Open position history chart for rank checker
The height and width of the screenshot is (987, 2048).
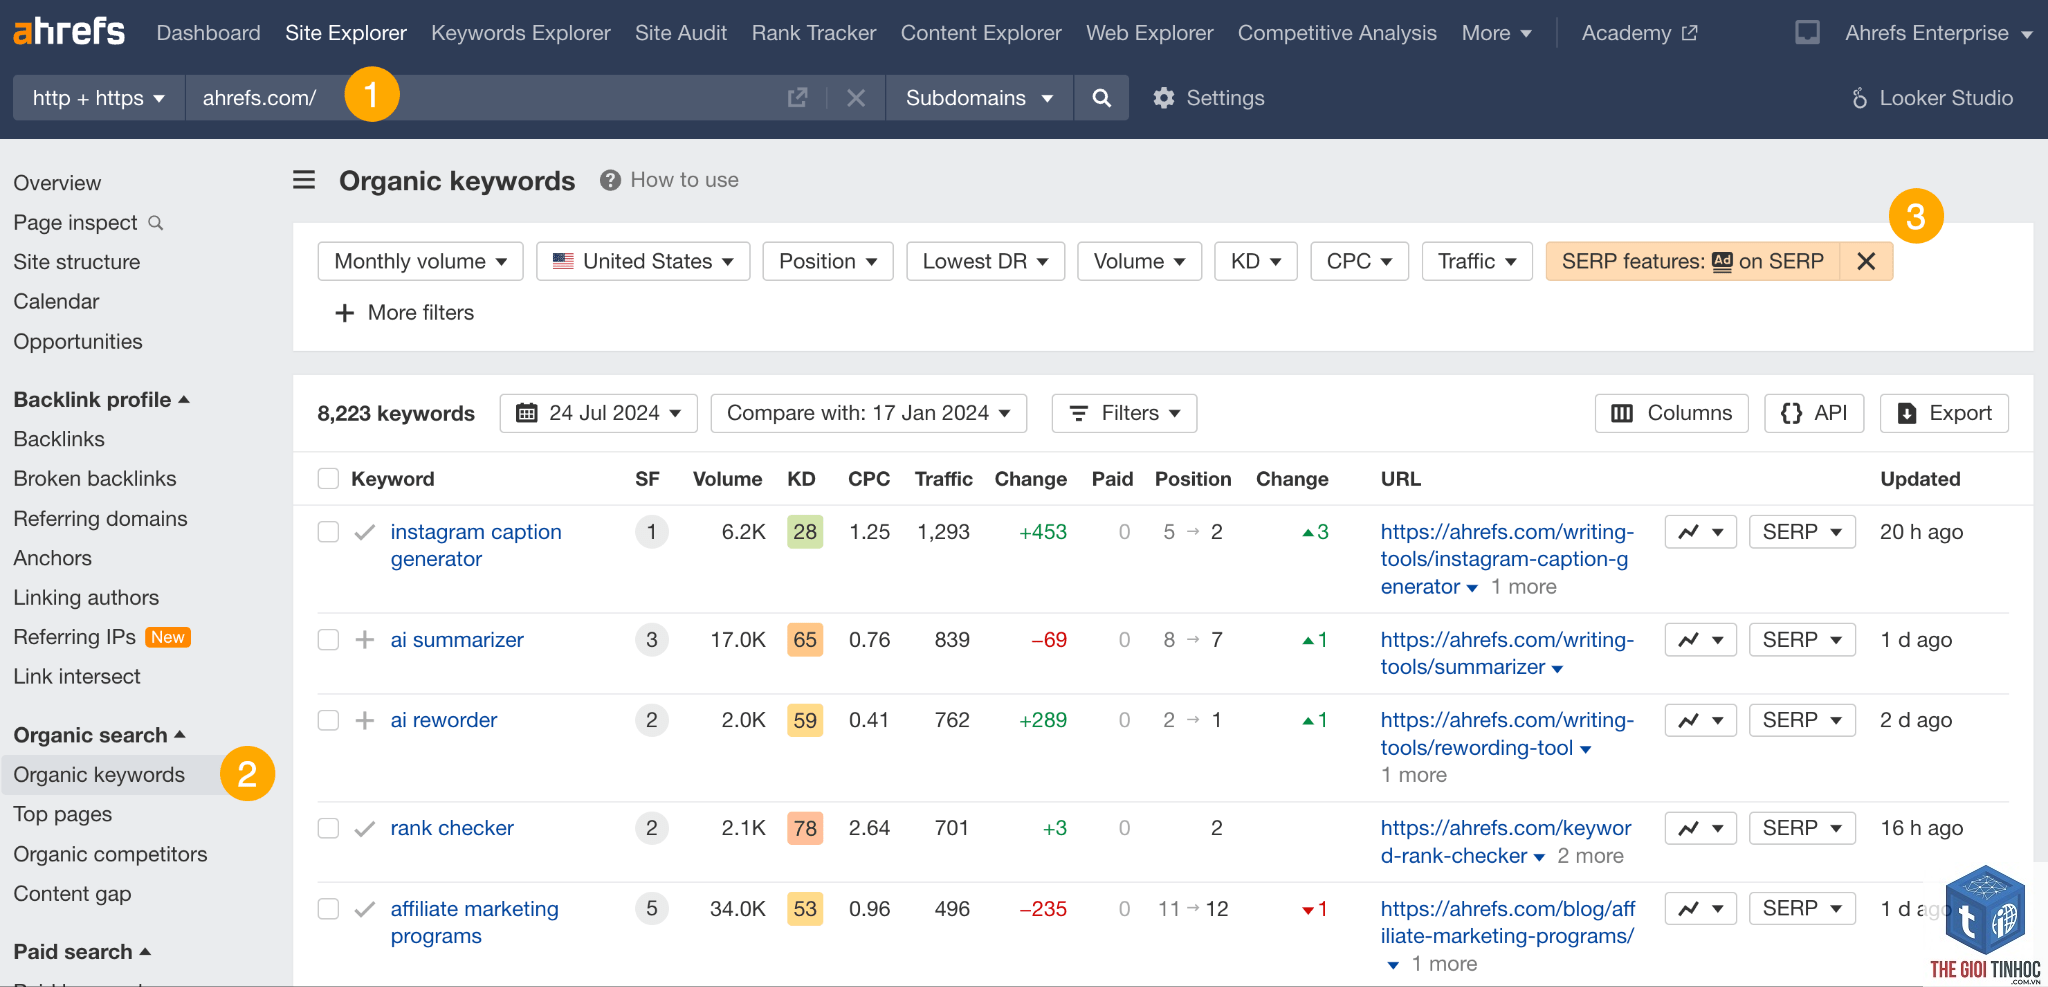pyautogui.click(x=1701, y=828)
